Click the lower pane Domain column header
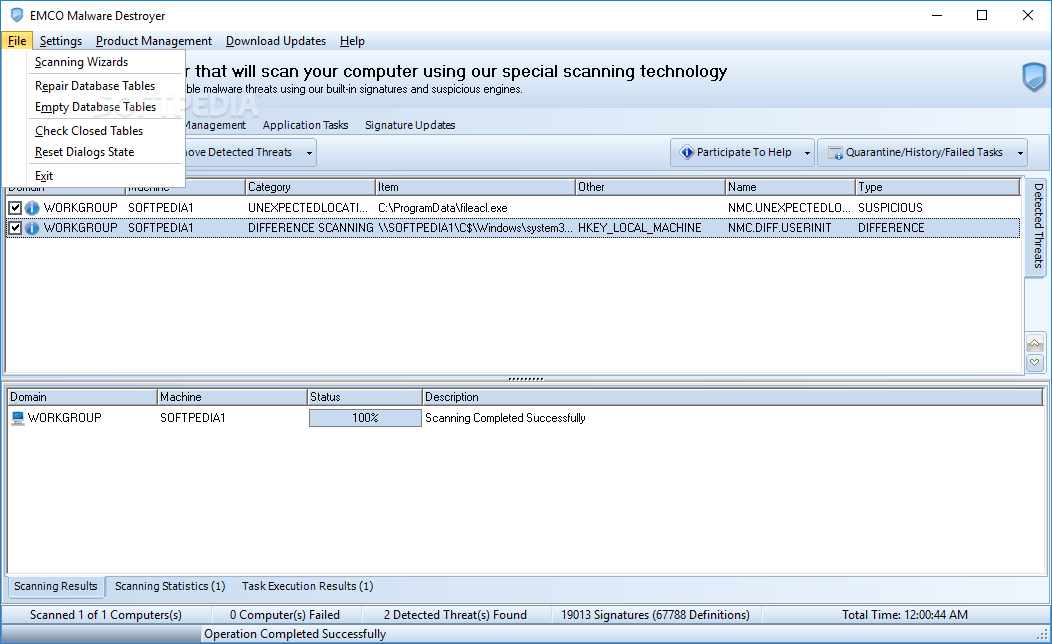Image resolution: width=1052 pixels, height=644 pixels. [83, 397]
